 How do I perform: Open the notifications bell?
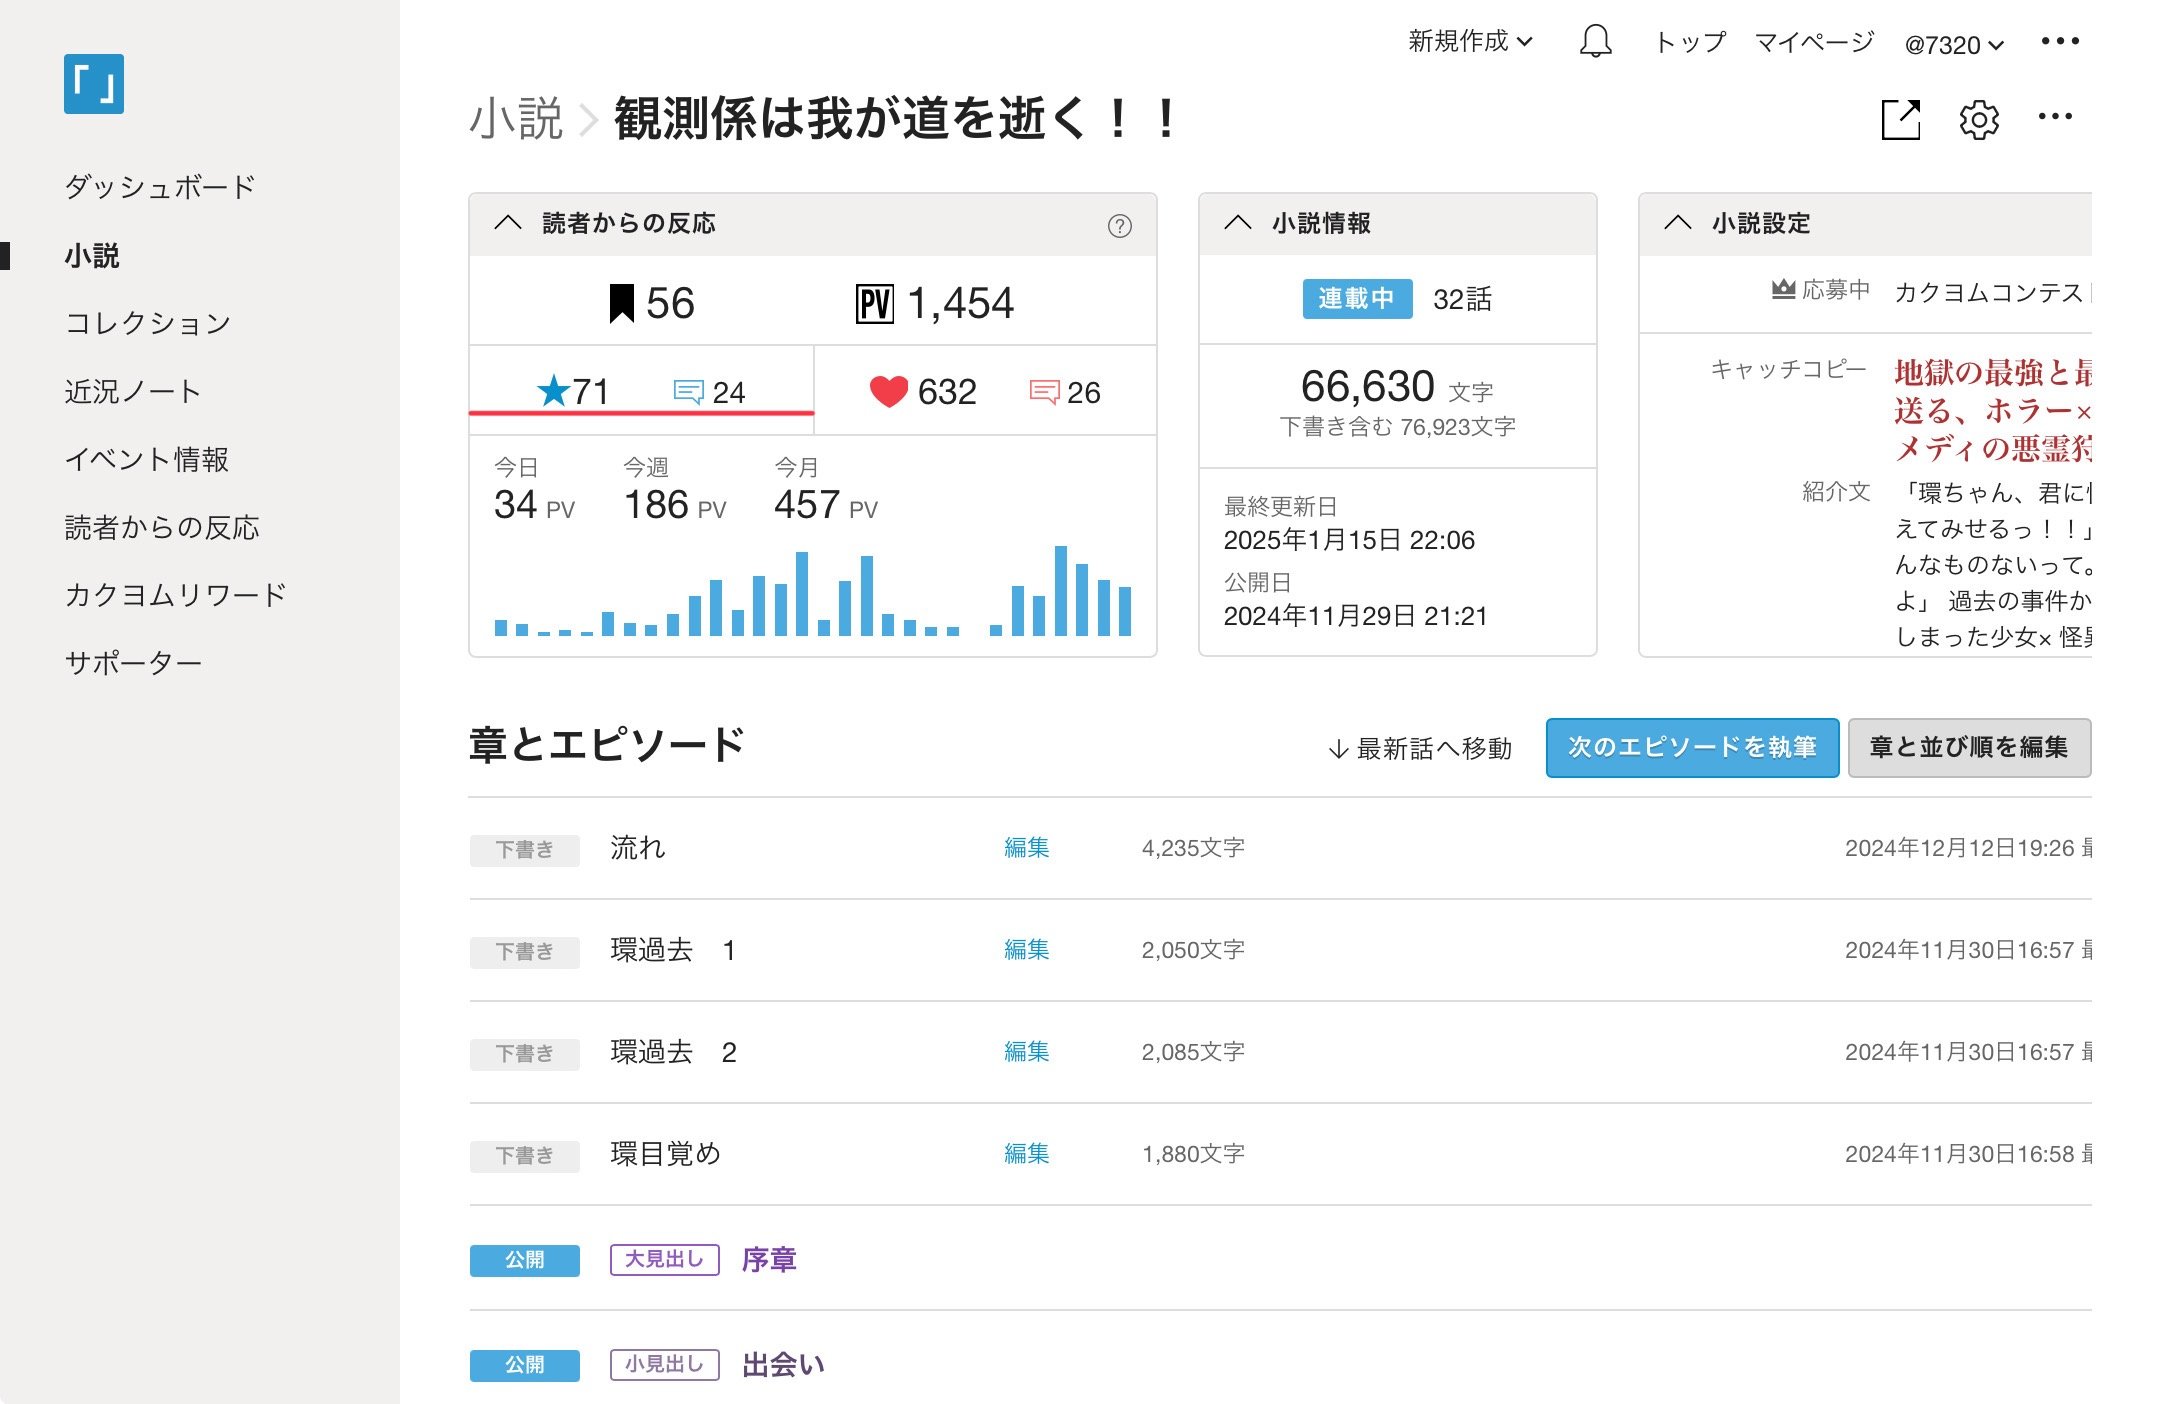click(x=1595, y=42)
